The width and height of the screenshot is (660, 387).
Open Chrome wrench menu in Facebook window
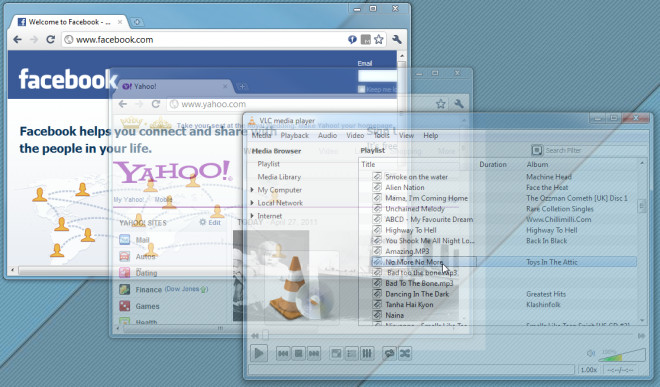(397, 40)
